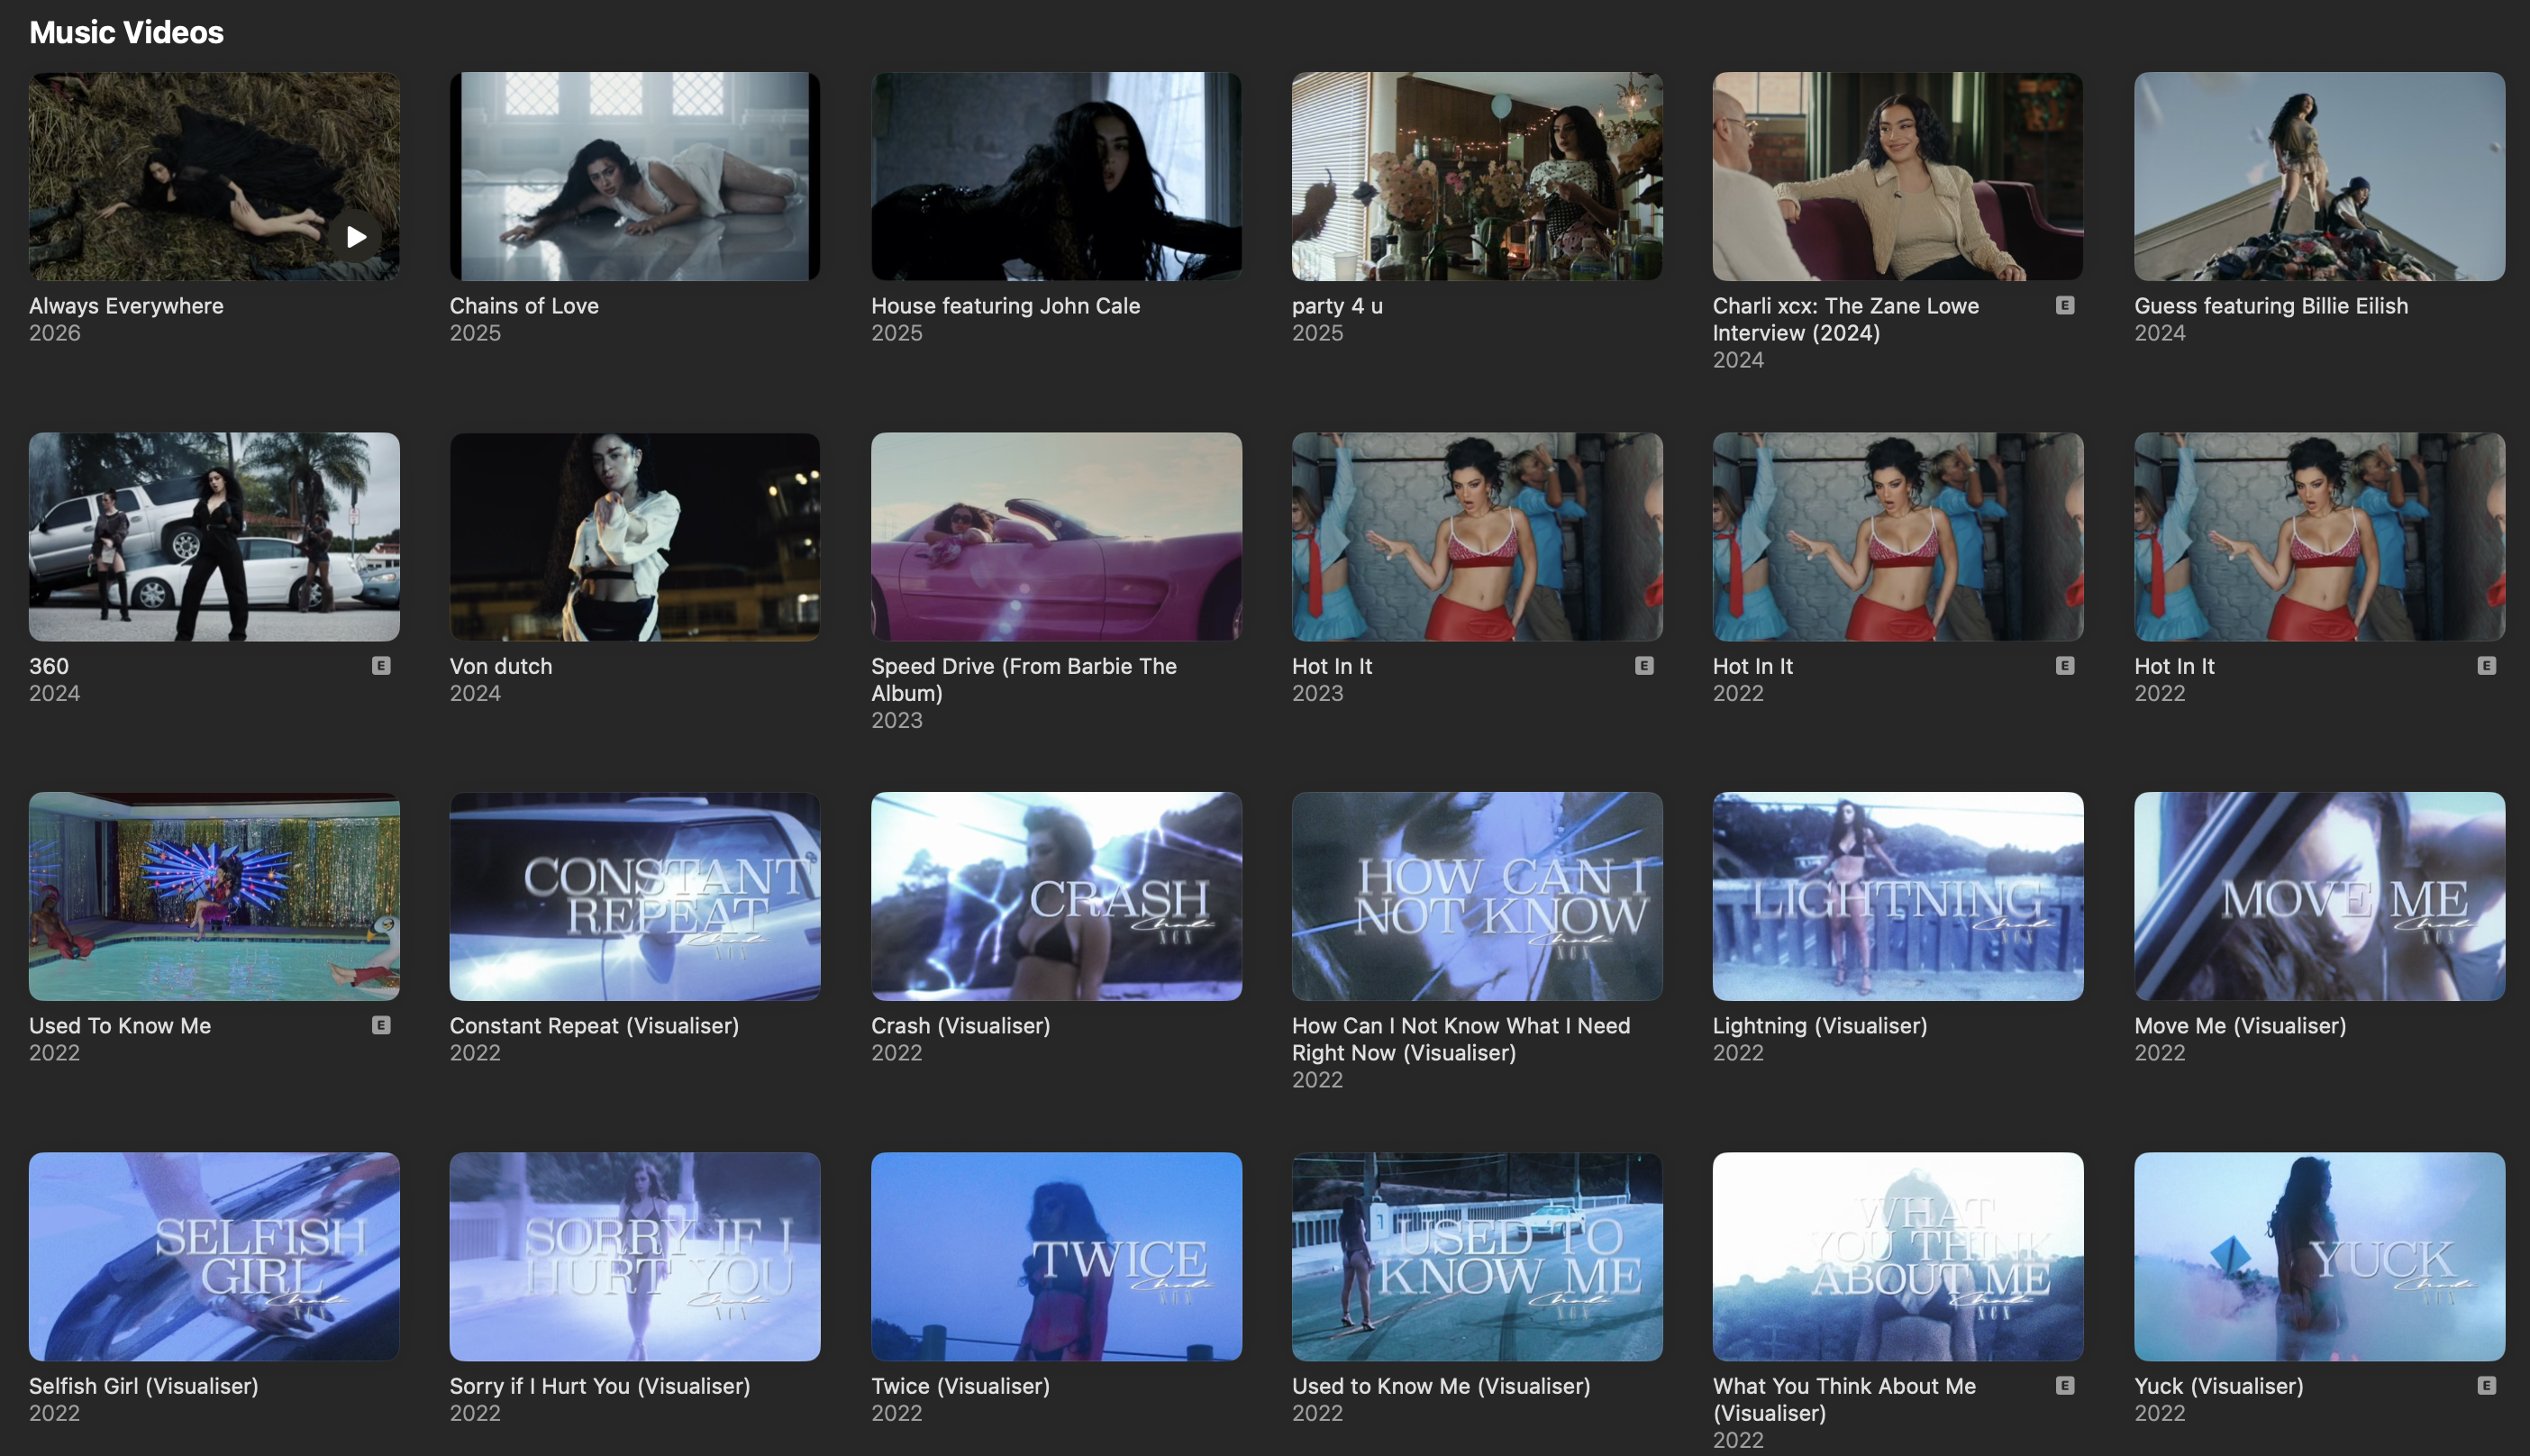
Task: Play the Always Everywhere video
Action: [355, 237]
